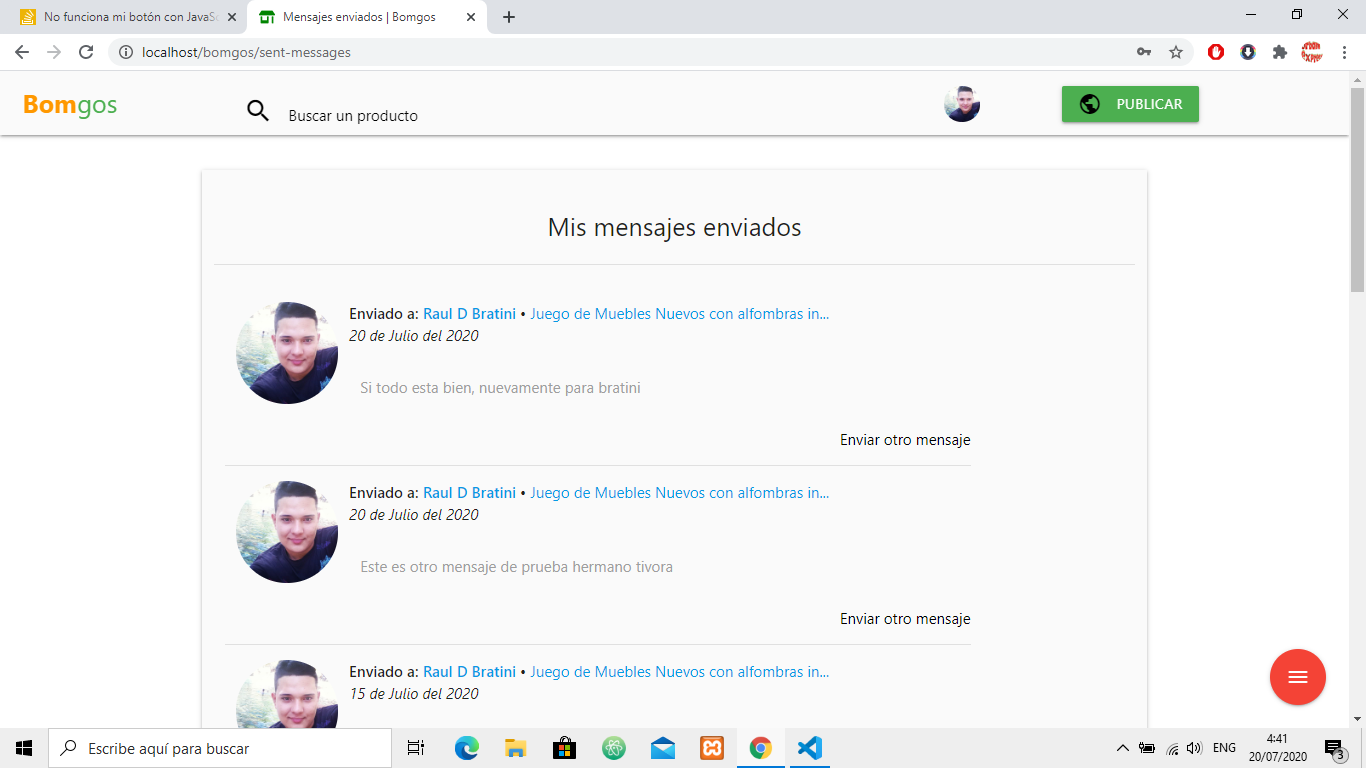
Task: Open the green atom app on taskbar
Action: pos(614,748)
